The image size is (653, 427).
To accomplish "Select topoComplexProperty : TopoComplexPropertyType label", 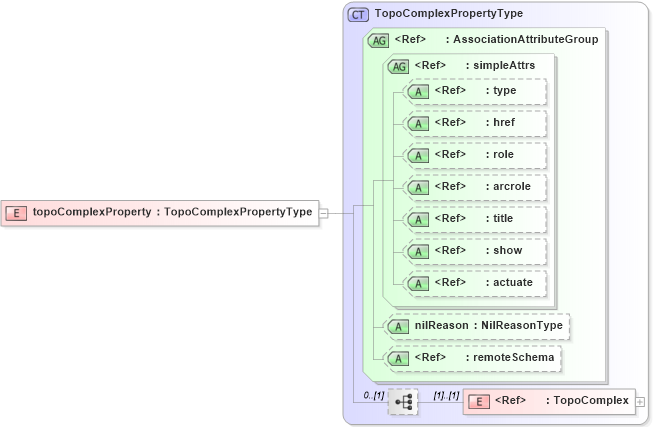I will 172,212.
